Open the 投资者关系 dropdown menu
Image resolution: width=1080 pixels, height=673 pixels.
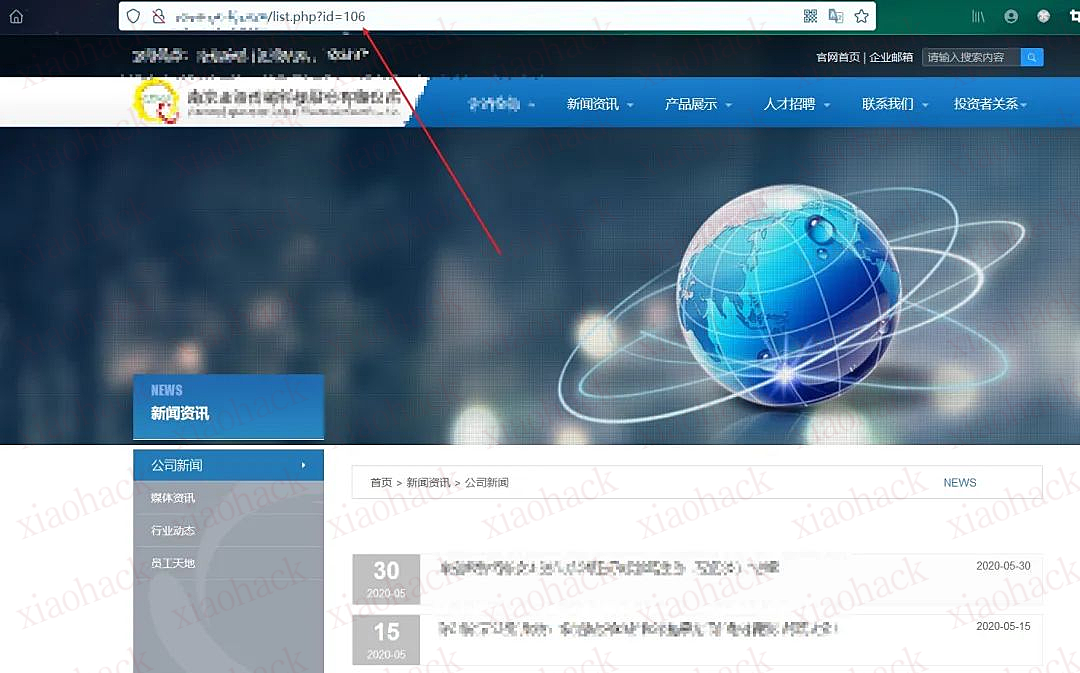pos(985,103)
